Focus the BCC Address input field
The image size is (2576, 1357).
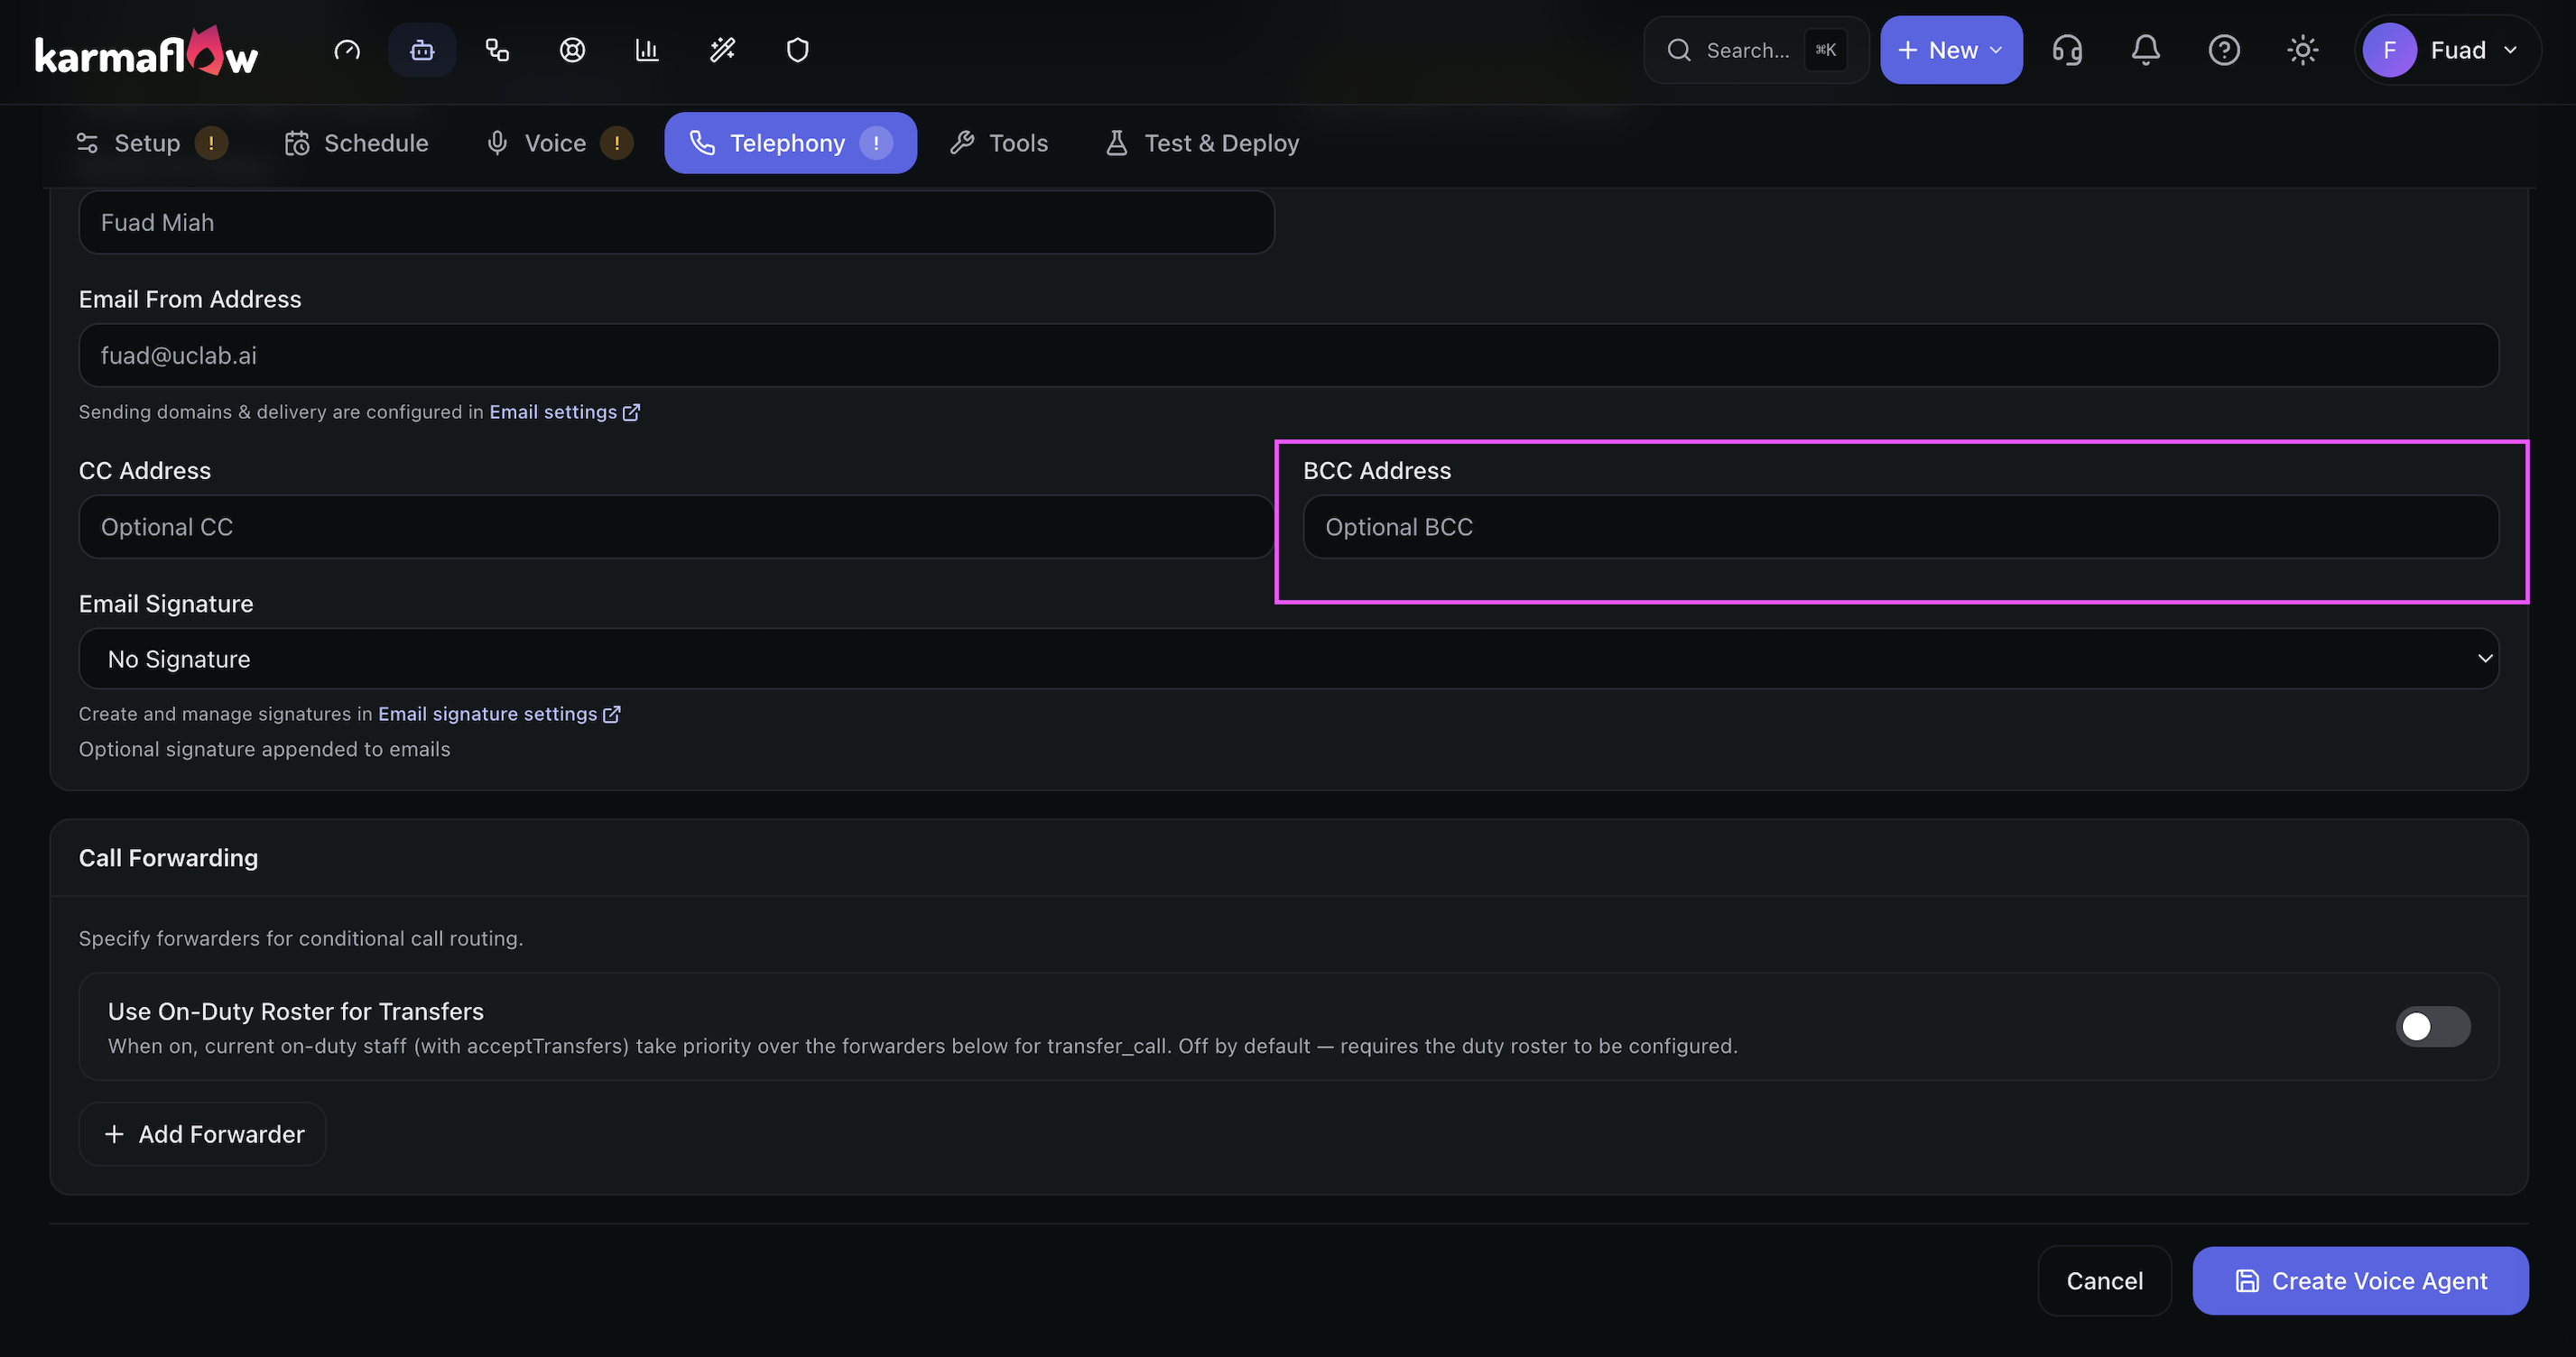[x=1900, y=527]
